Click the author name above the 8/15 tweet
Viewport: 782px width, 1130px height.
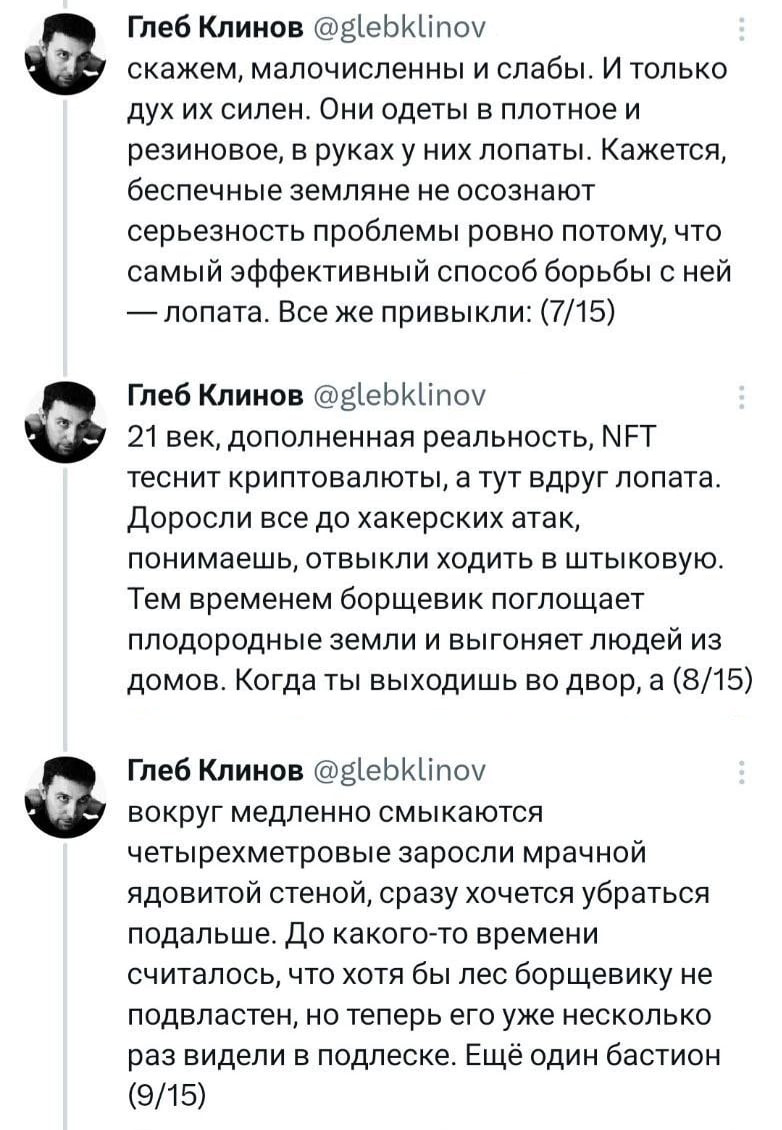(x=216, y=395)
